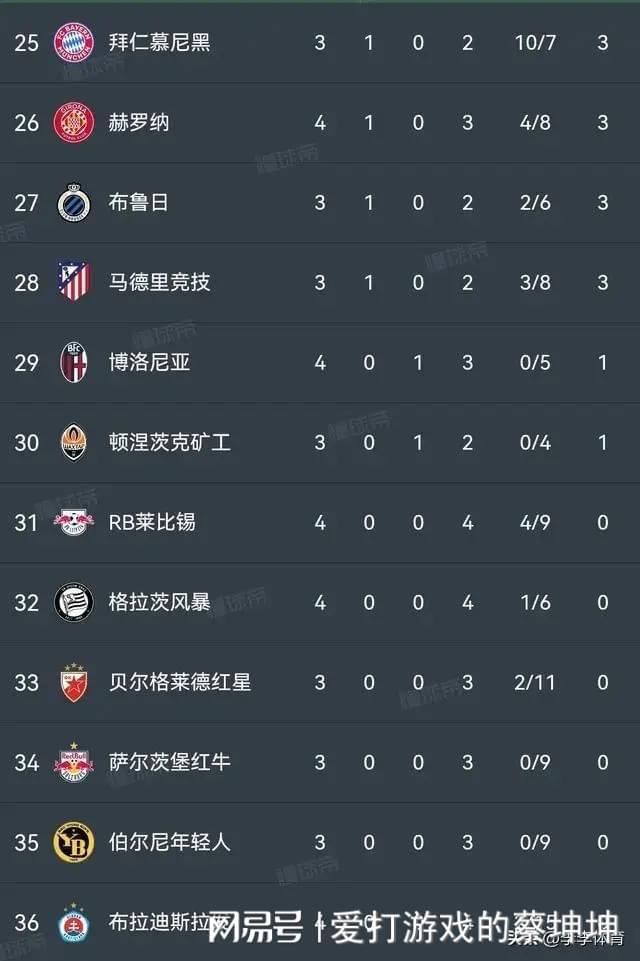Click the Club Brugge crest
Viewport: 640px width, 961px height.
[x=74, y=203]
